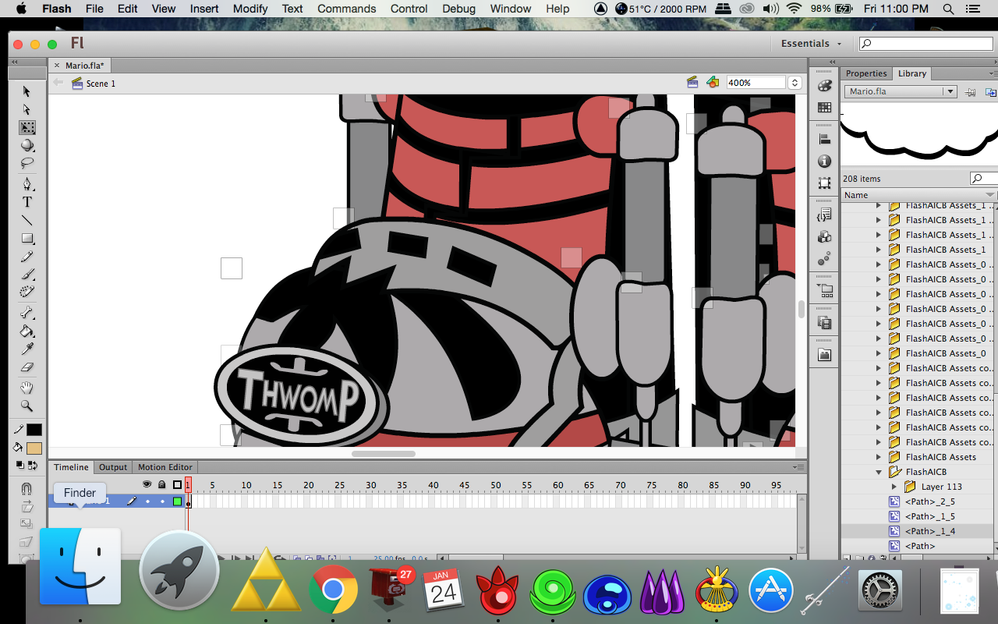
Task: Open the Transform panel icon
Action: click(x=824, y=183)
